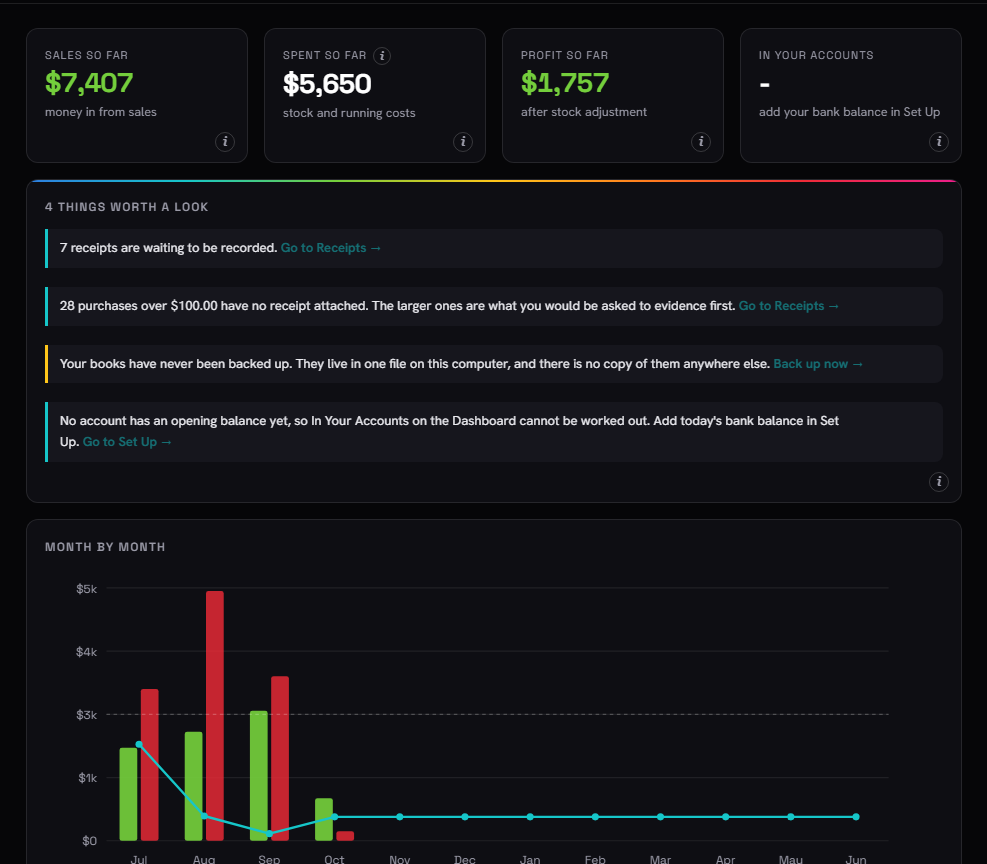
Task: Click 'add your bank balance in Set Up' text
Action: click(849, 112)
